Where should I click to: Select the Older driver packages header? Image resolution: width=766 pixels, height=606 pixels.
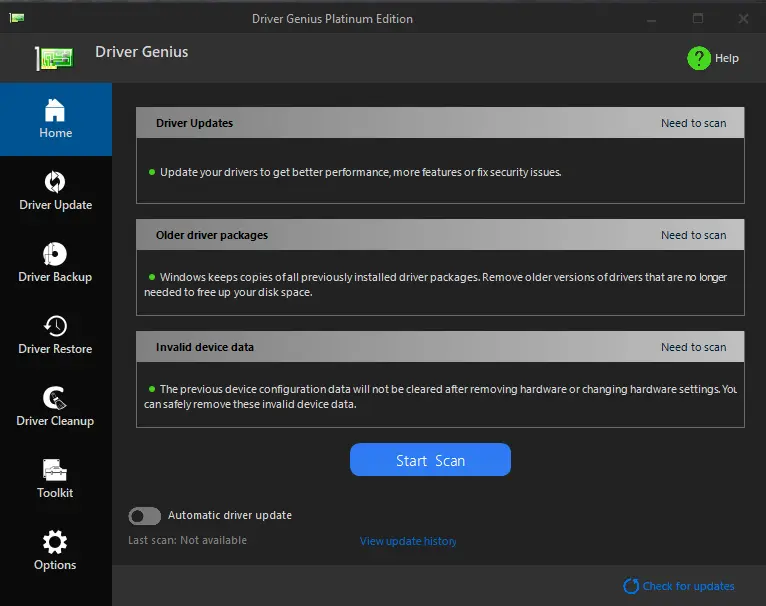click(440, 235)
